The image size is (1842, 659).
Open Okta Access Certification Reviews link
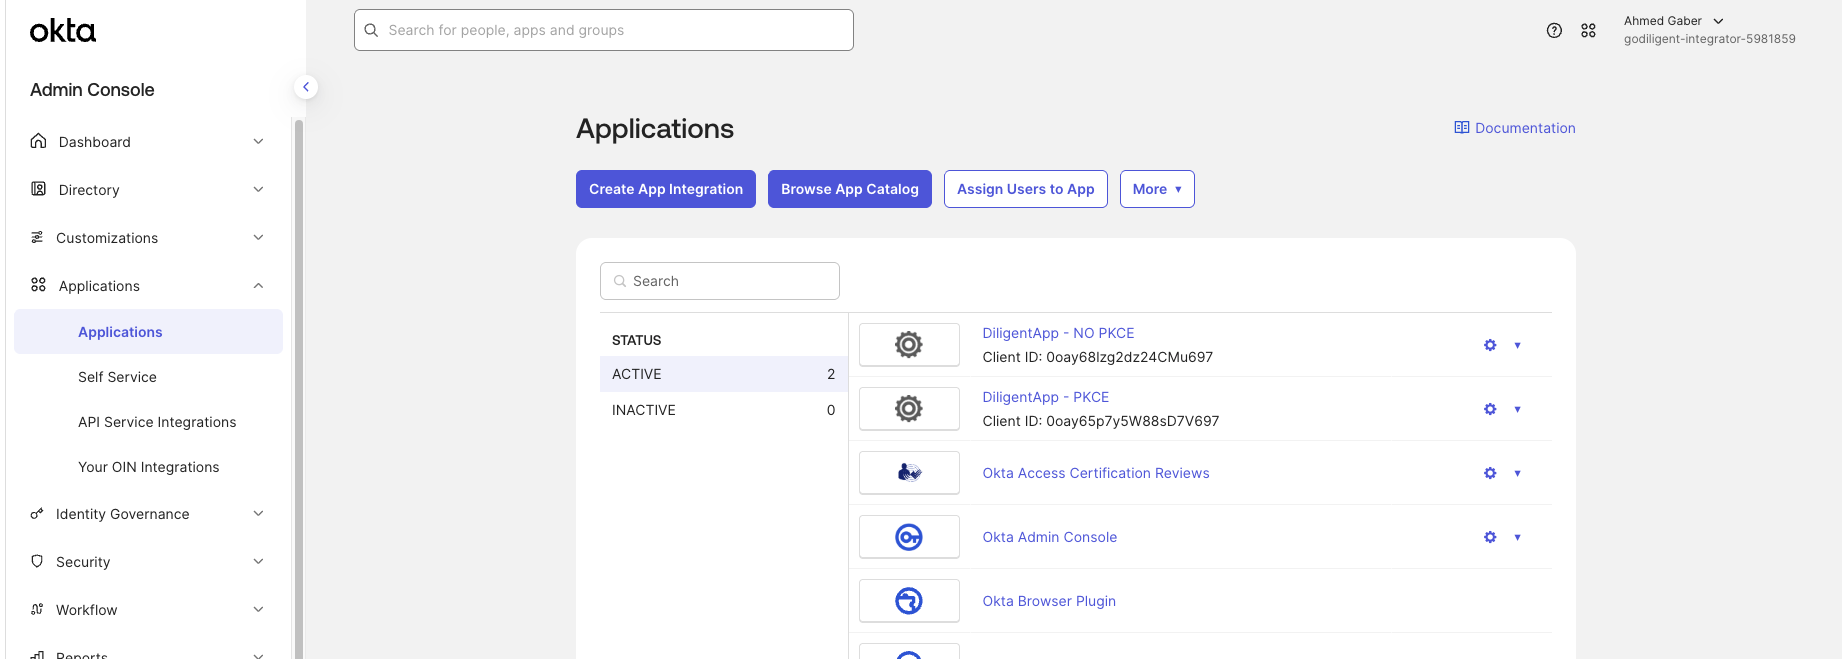(x=1096, y=473)
